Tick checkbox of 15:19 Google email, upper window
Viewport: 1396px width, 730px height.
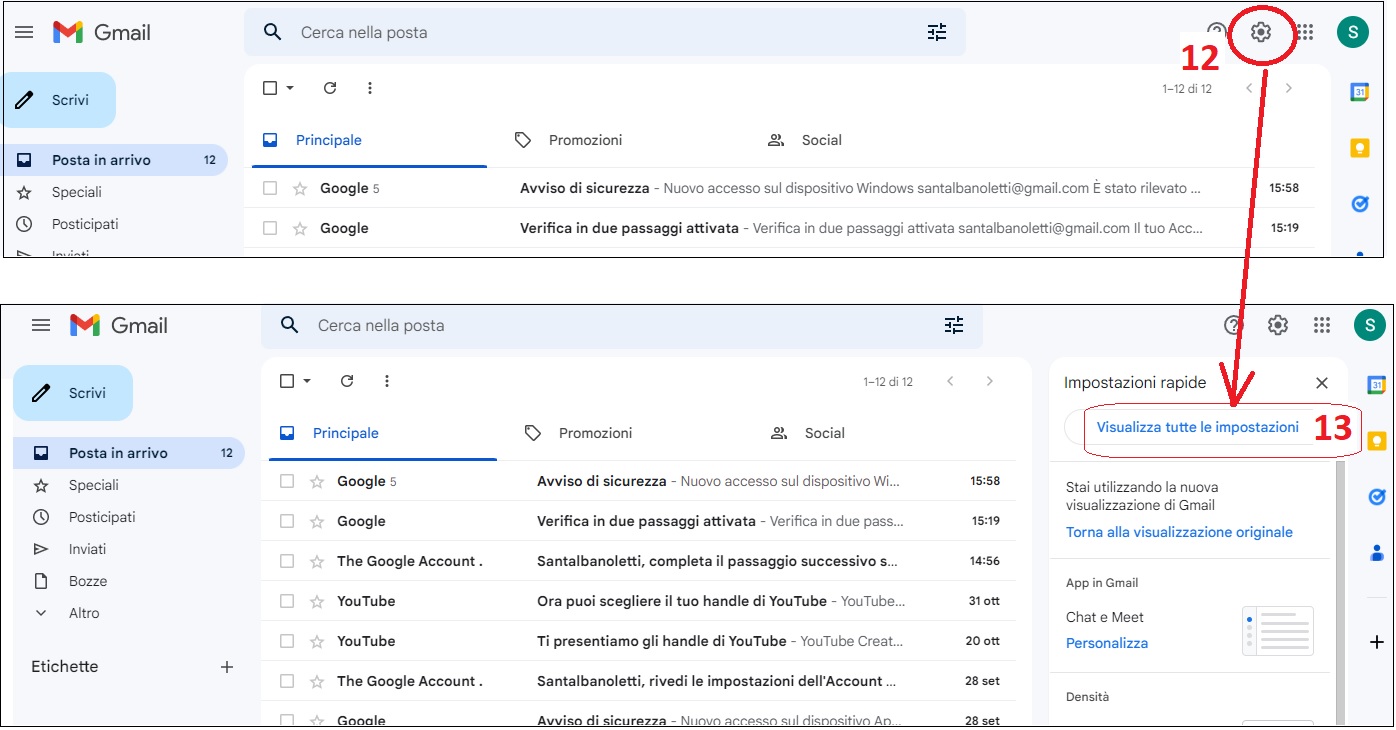click(270, 228)
